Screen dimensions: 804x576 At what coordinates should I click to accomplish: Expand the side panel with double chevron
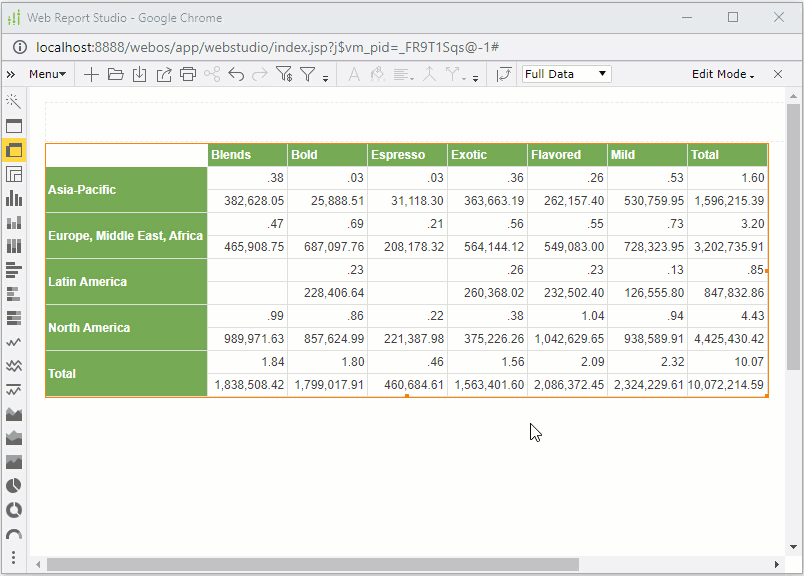[11, 74]
